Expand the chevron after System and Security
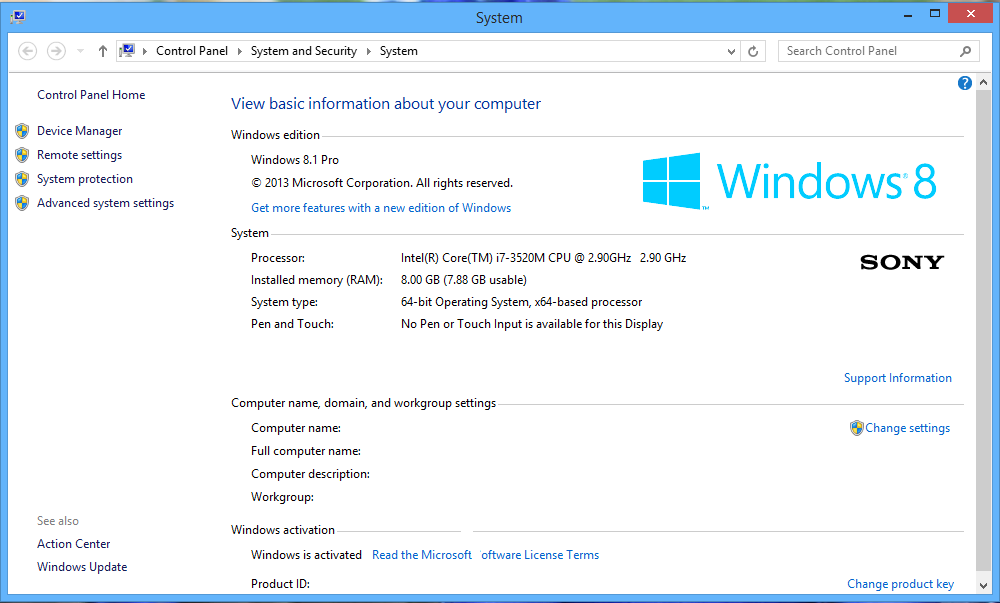The height and width of the screenshot is (603, 1000). pyautogui.click(x=369, y=51)
